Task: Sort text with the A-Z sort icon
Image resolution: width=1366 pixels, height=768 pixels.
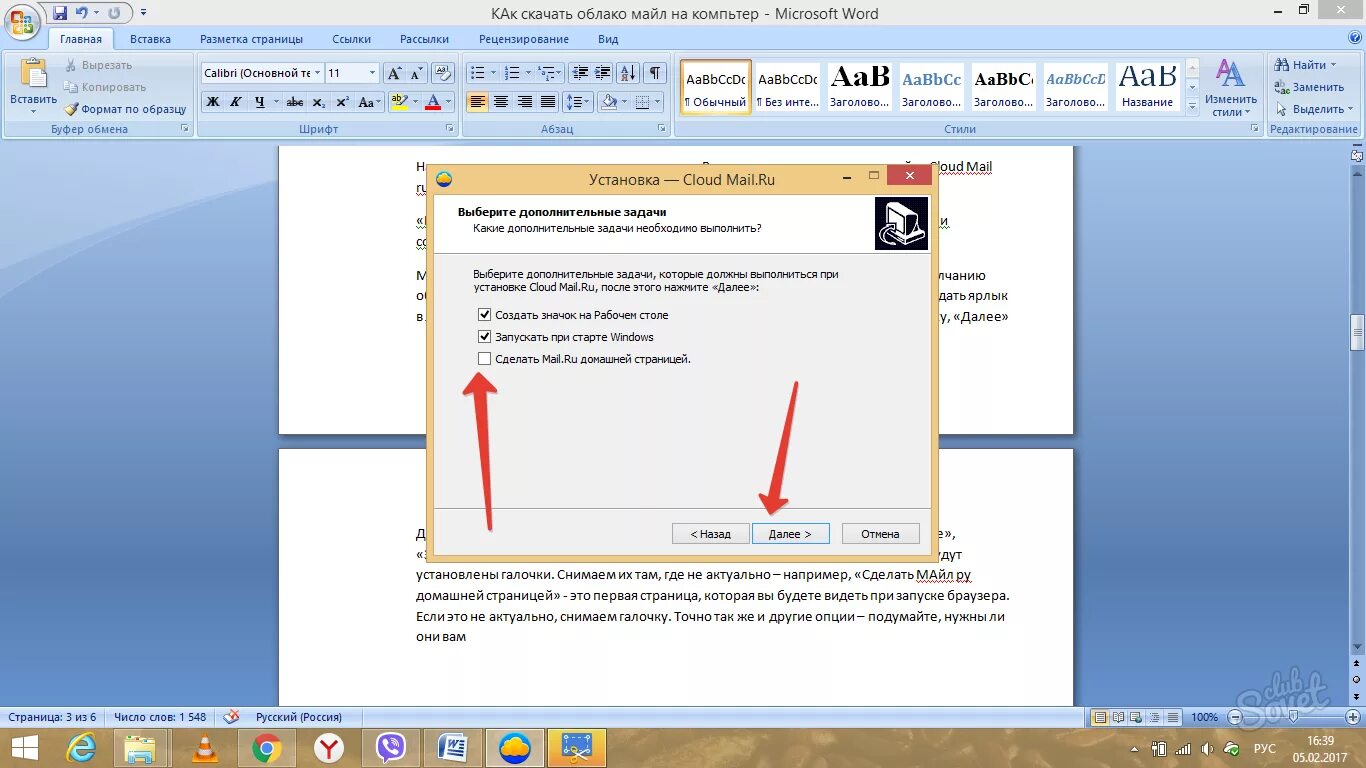Action: pos(628,73)
